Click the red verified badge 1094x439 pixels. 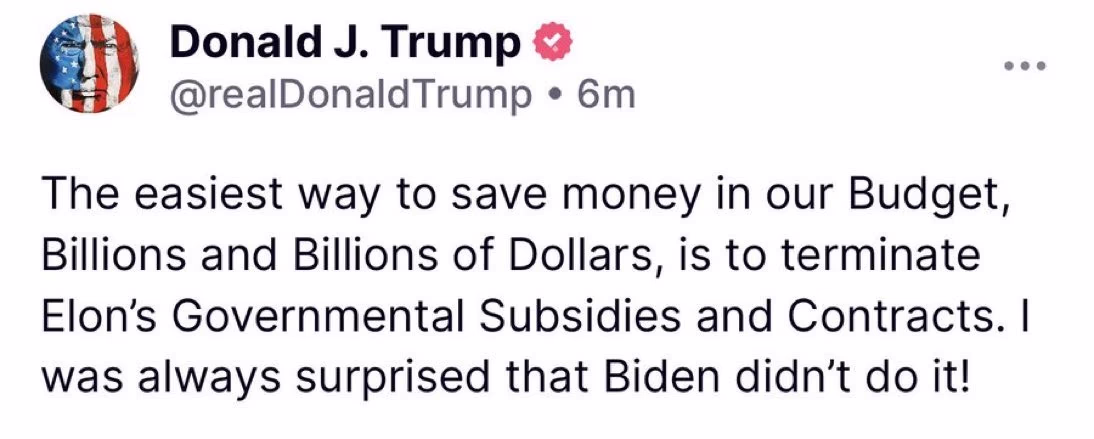pyautogui.click(x=549, y=43)
